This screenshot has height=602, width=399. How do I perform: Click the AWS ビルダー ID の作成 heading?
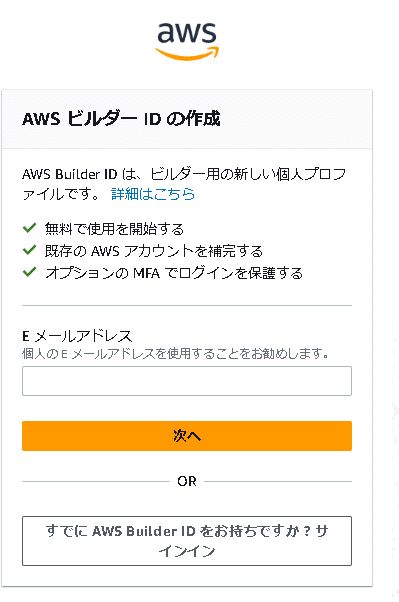(x=121, y=119)
